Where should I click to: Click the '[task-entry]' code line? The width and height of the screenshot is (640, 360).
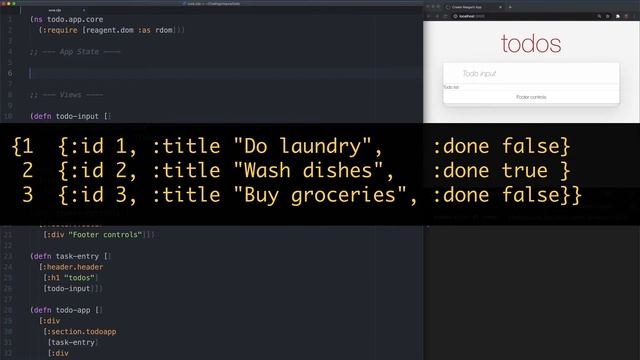73,342
